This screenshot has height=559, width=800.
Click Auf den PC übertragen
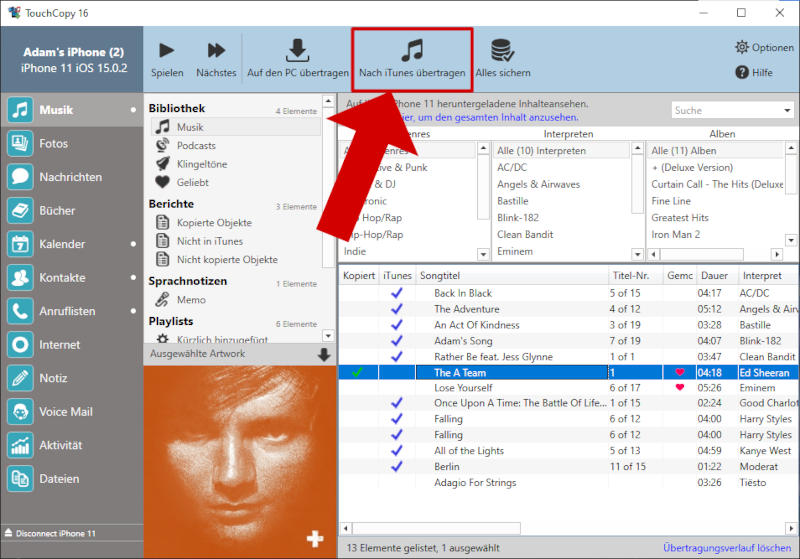pos(297,59)
